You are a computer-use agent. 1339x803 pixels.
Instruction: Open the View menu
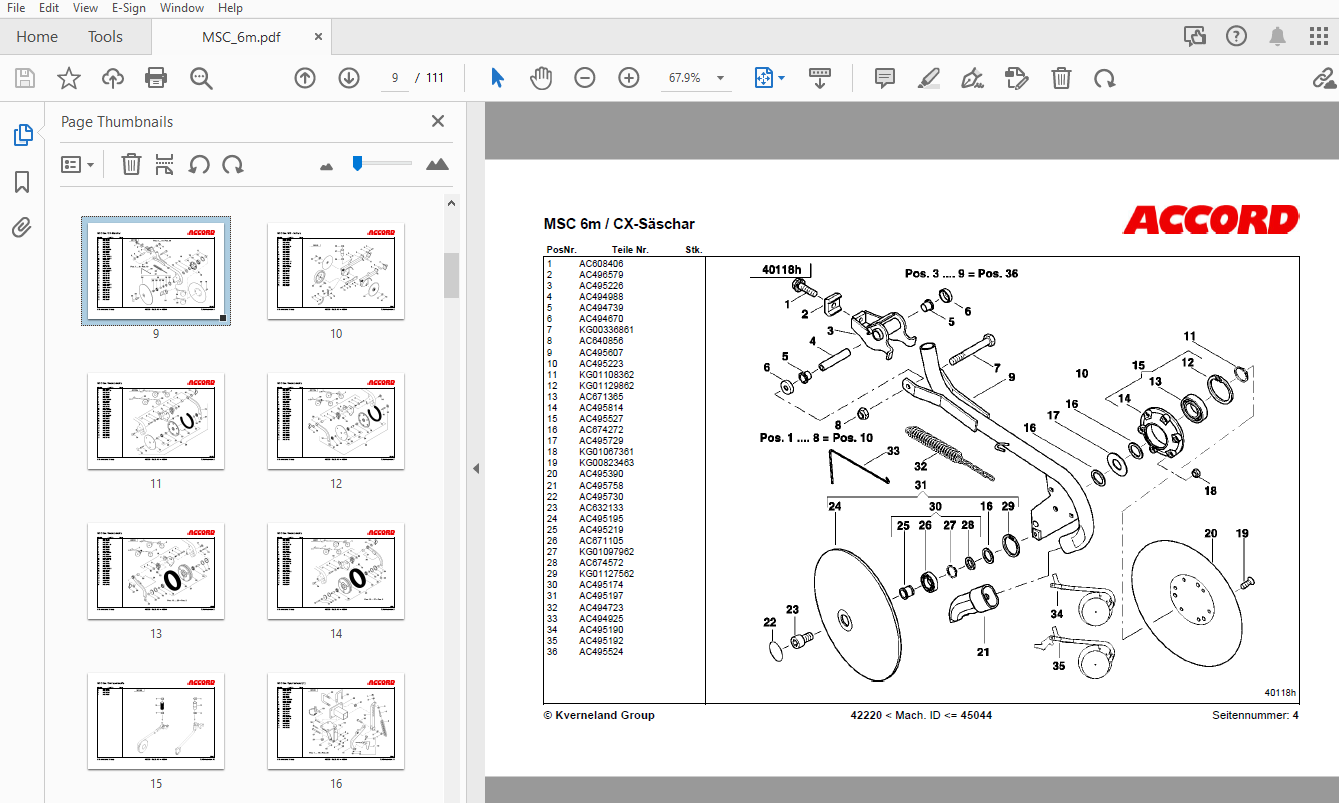pyautogui.click(x=86, y=8)
